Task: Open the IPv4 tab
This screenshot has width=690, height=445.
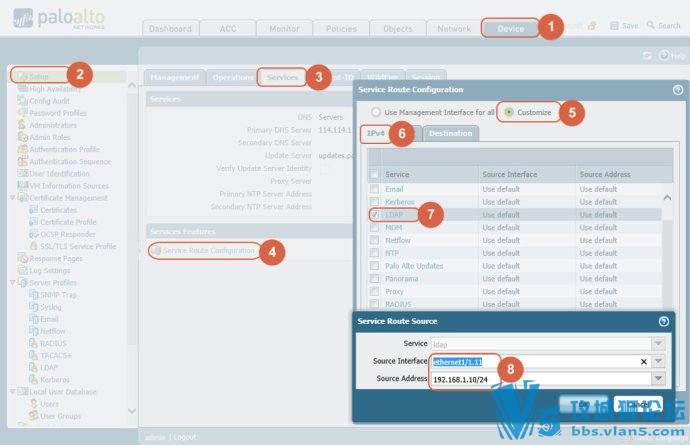Action: click(376, 133)
